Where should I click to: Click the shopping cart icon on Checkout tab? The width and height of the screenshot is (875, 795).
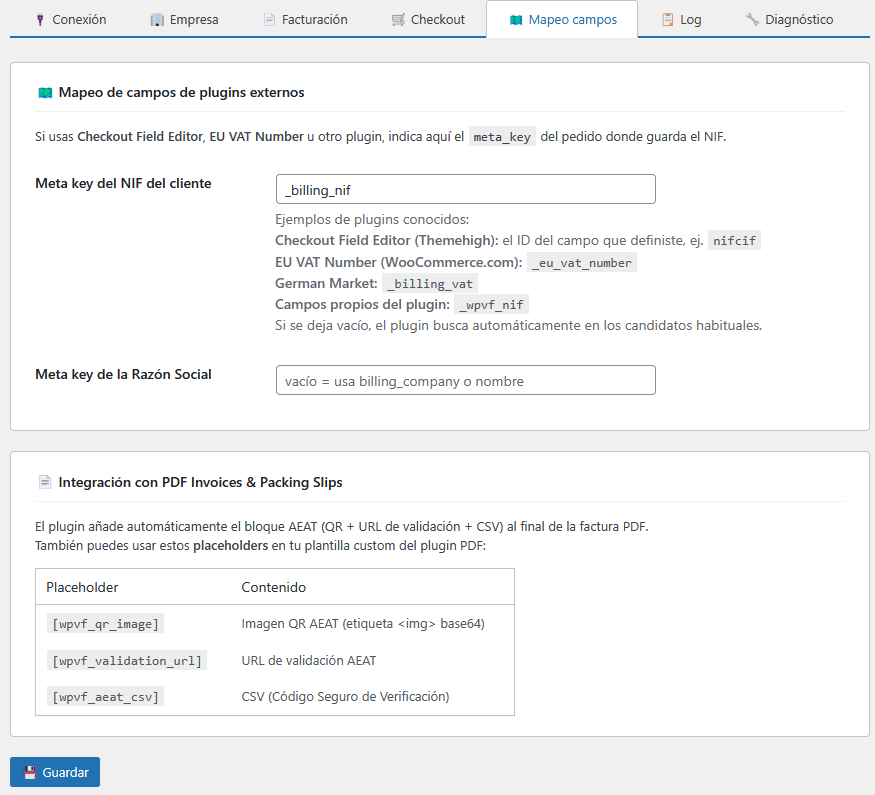click(398, 20)
